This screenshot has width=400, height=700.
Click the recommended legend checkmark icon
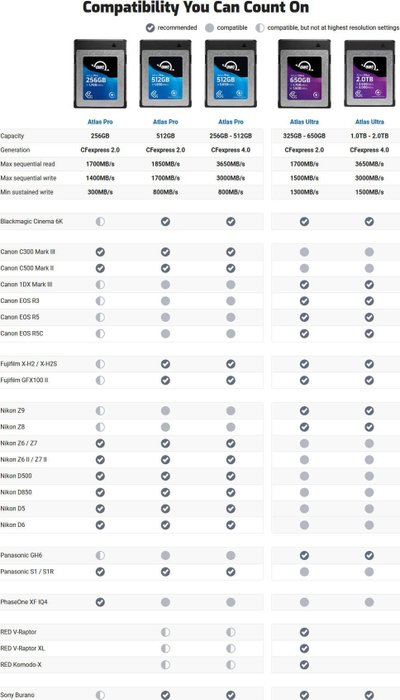pyautogui.click(x=150, y=28)
